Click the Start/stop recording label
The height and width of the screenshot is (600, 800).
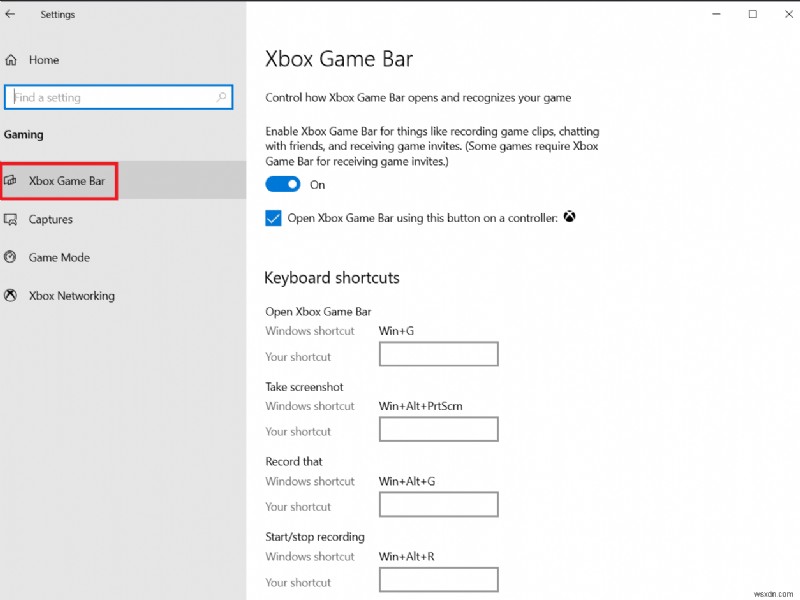(x=315, y=537)
